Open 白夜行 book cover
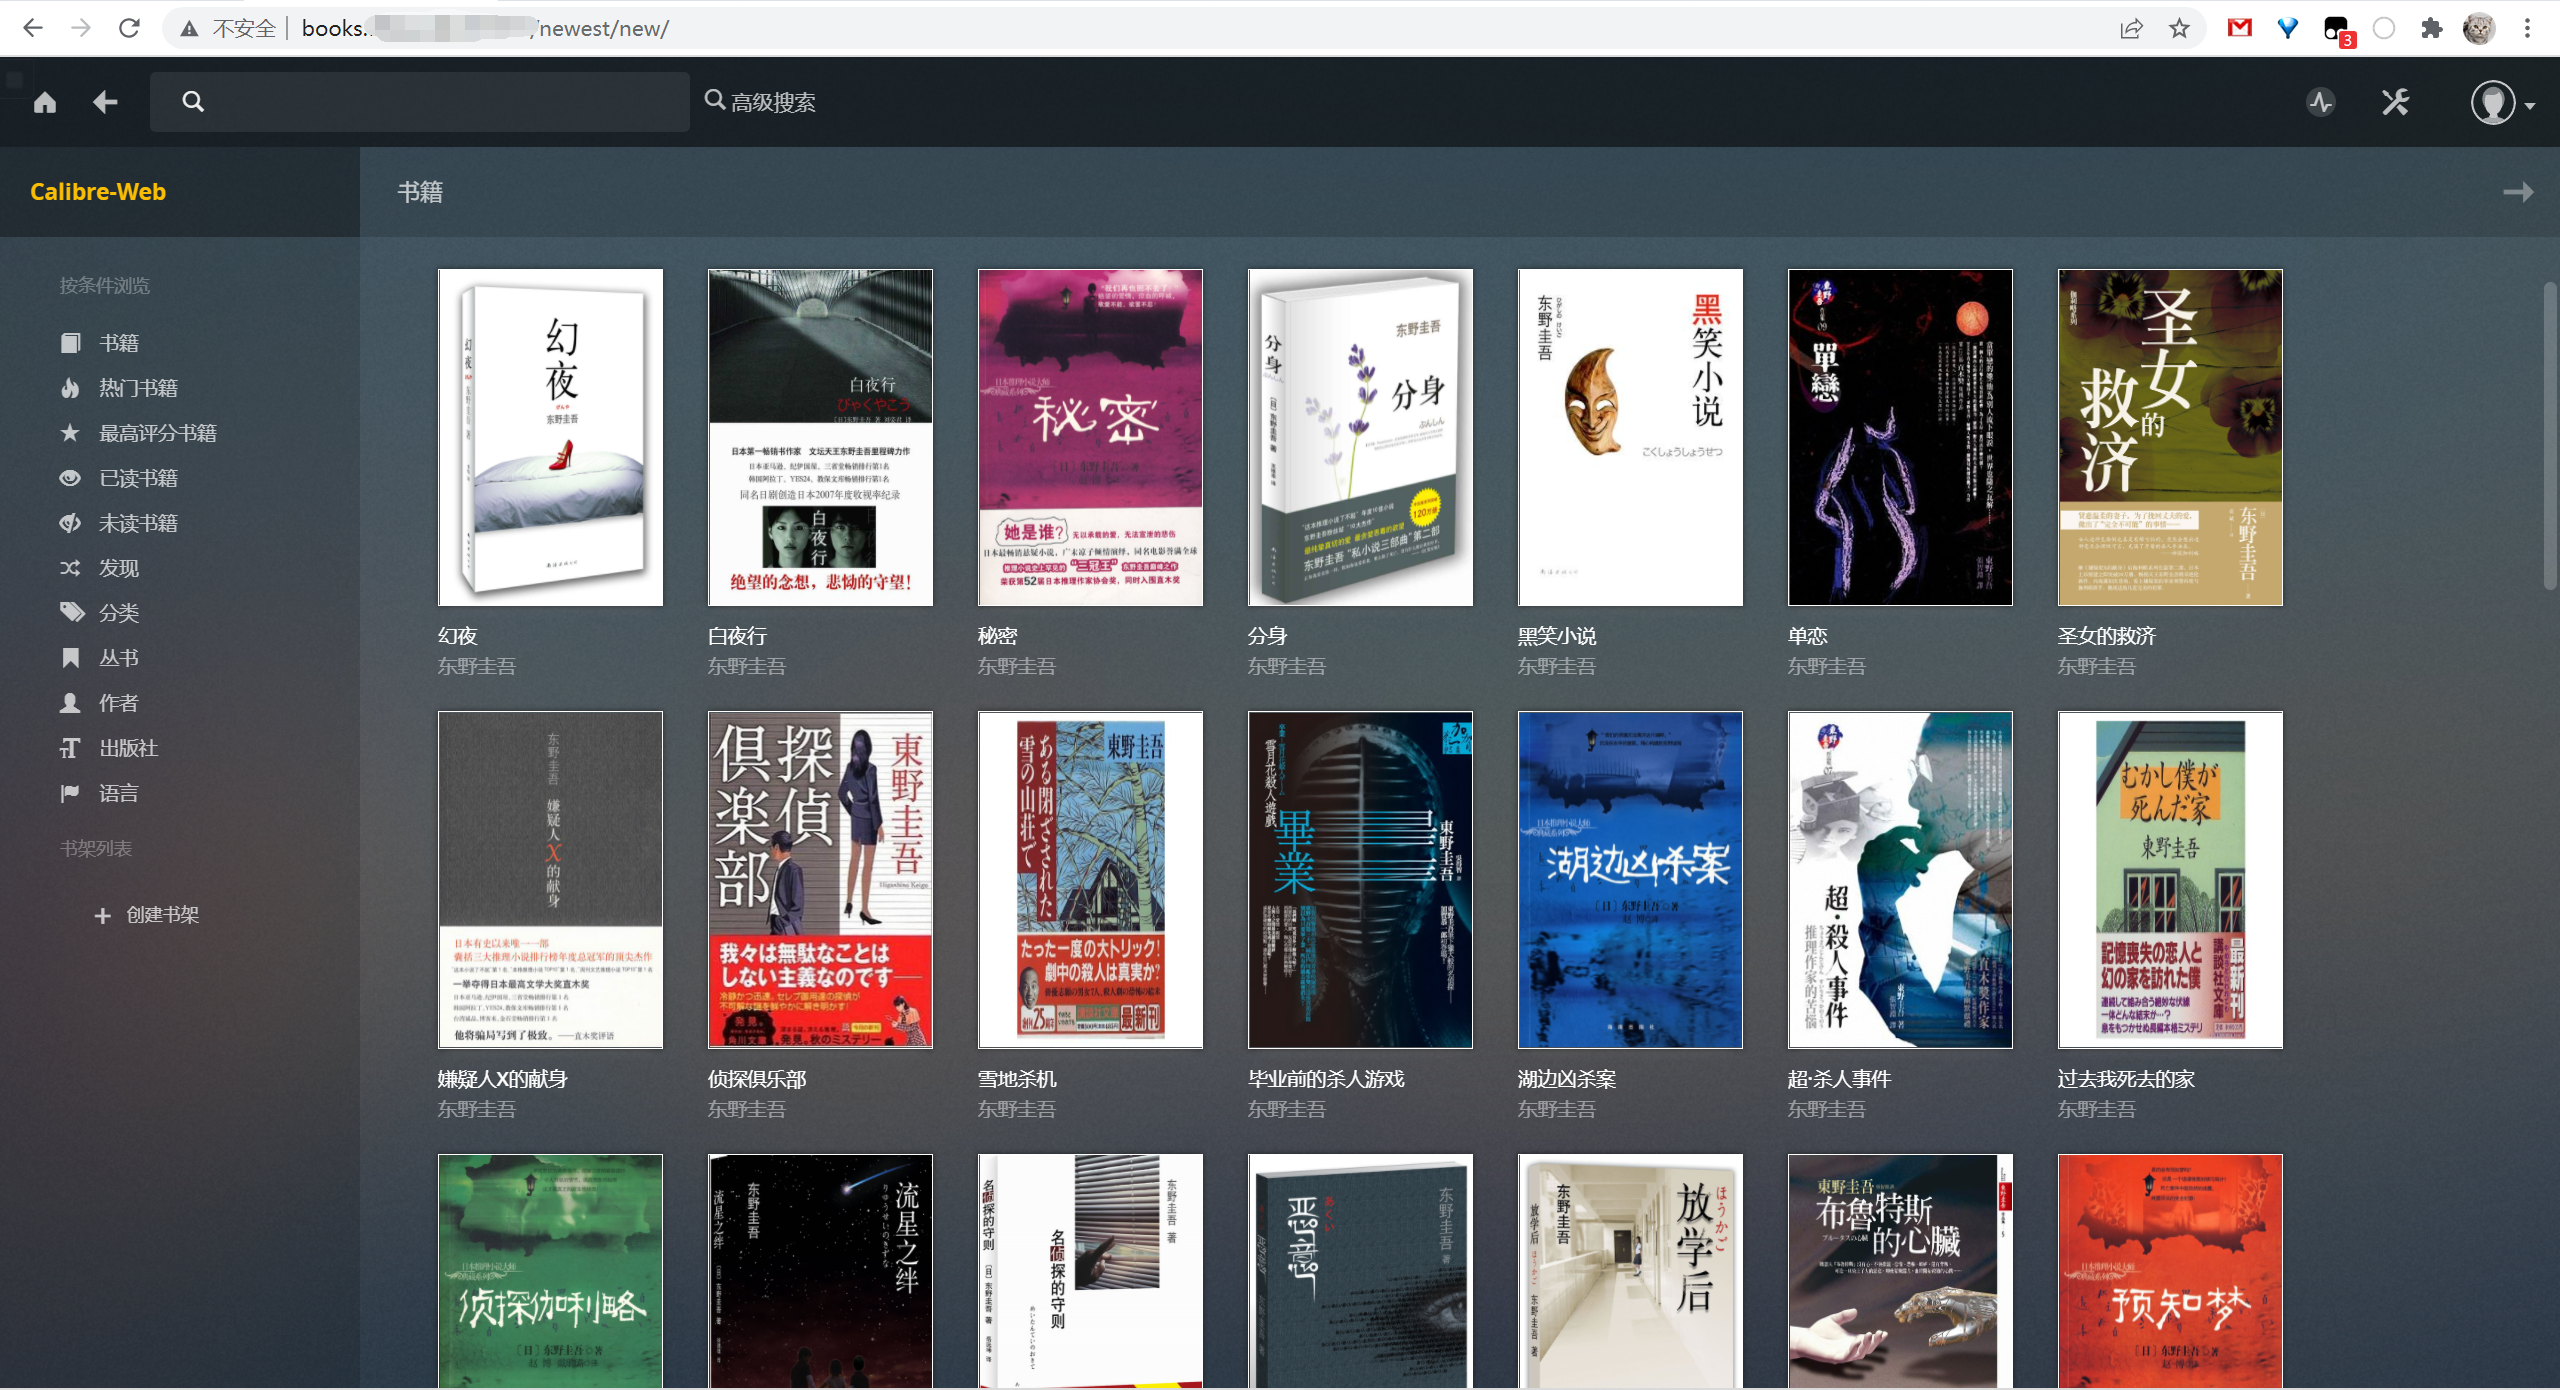The height and width of the screenshot is (1390, 2560). (821, 437)
